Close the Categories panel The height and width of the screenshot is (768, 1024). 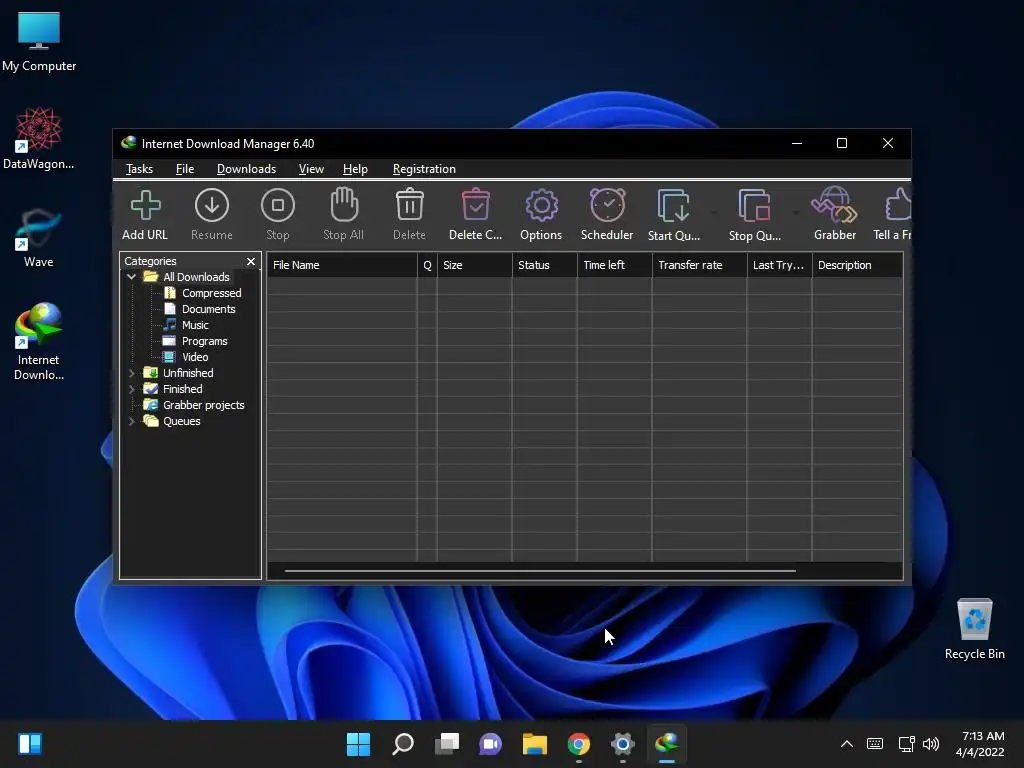pyautogui.click(x=251, y=261)
